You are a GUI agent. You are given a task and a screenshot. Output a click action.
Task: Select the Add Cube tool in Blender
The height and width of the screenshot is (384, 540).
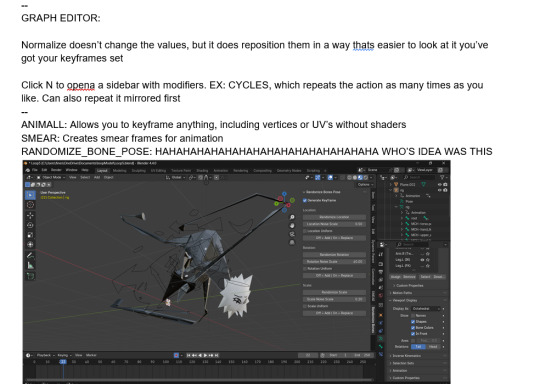[30, 276]
